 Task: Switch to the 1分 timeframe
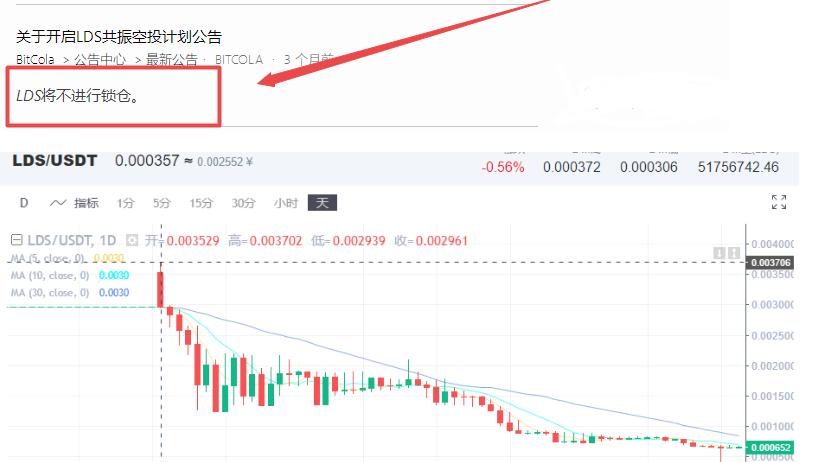(x=125, y=203)
